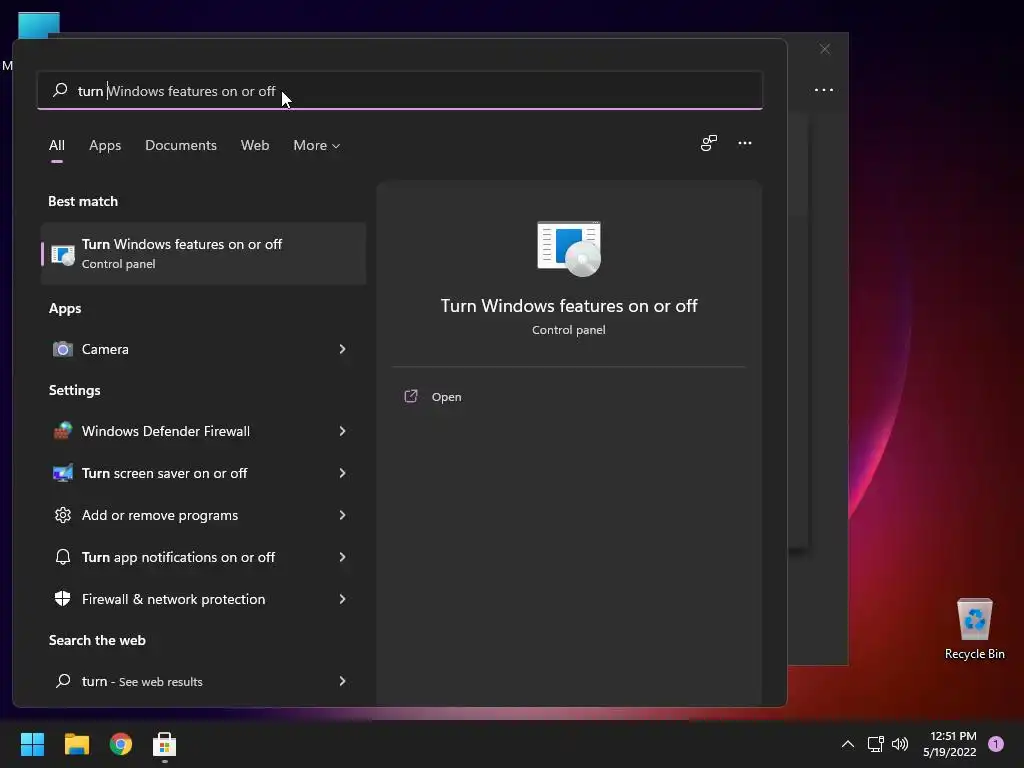Switch to the Documents search tab

[x=181, y=145]
